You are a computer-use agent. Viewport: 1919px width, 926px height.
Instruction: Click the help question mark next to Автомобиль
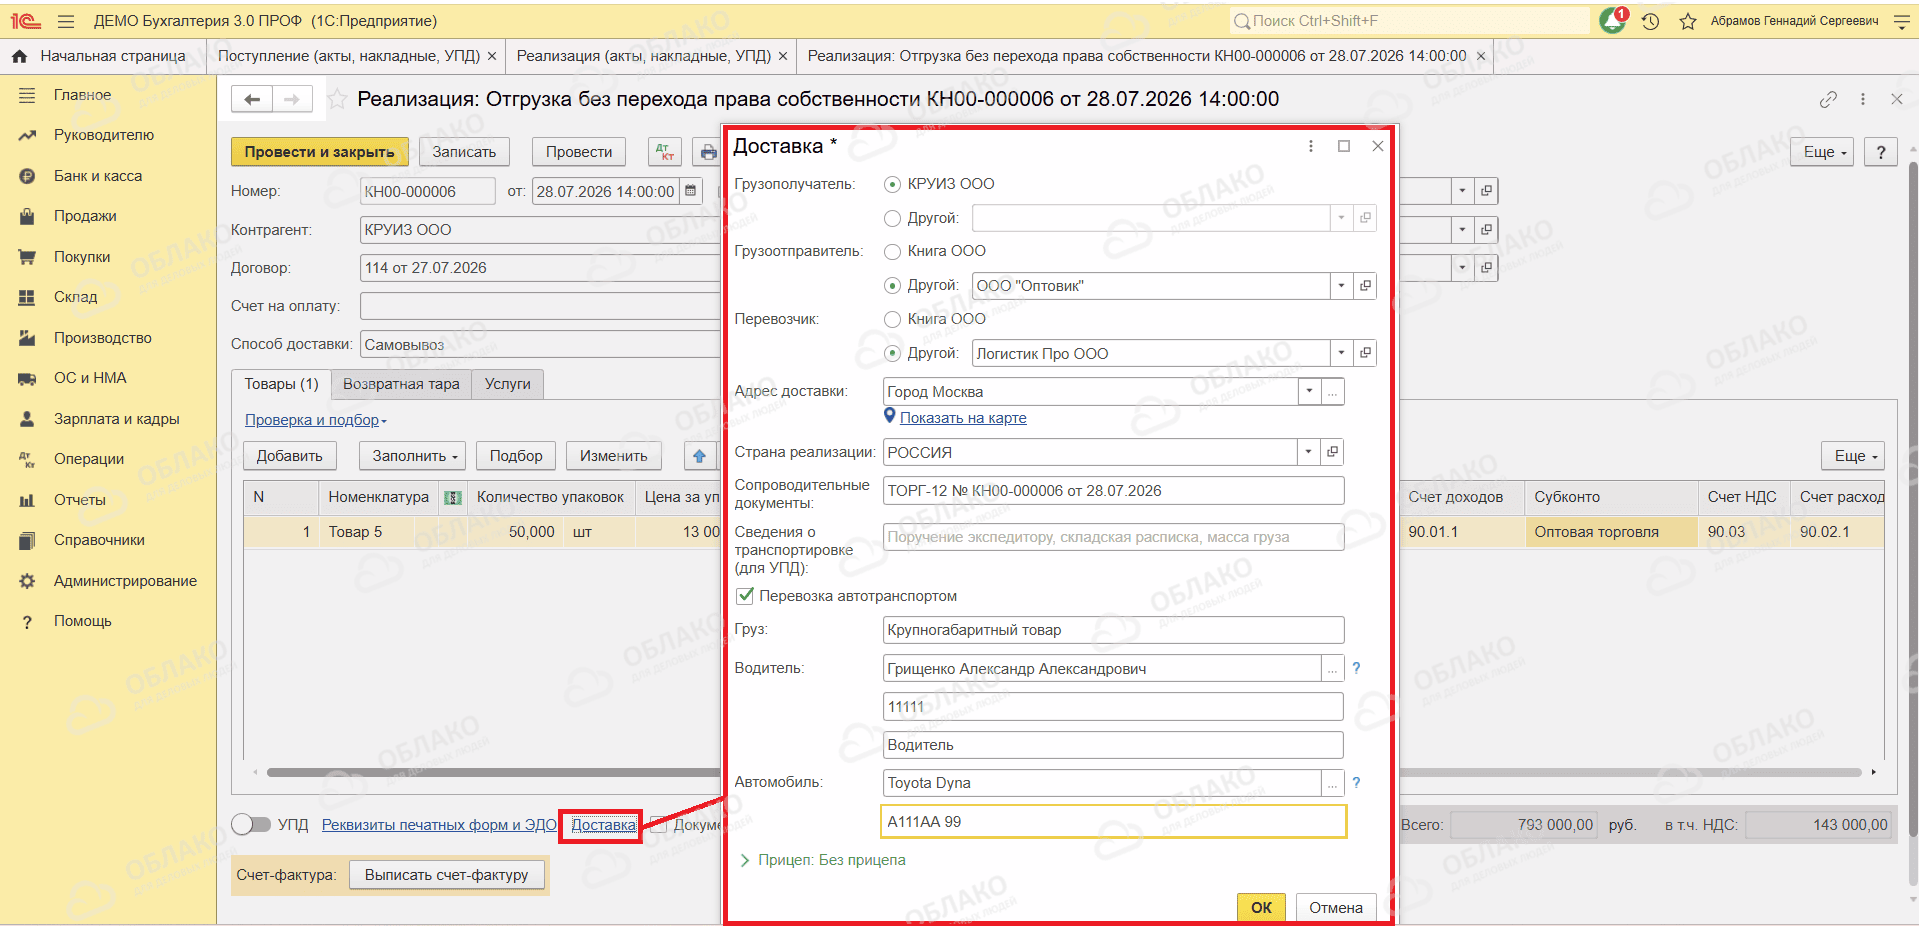click(1356, 783)
